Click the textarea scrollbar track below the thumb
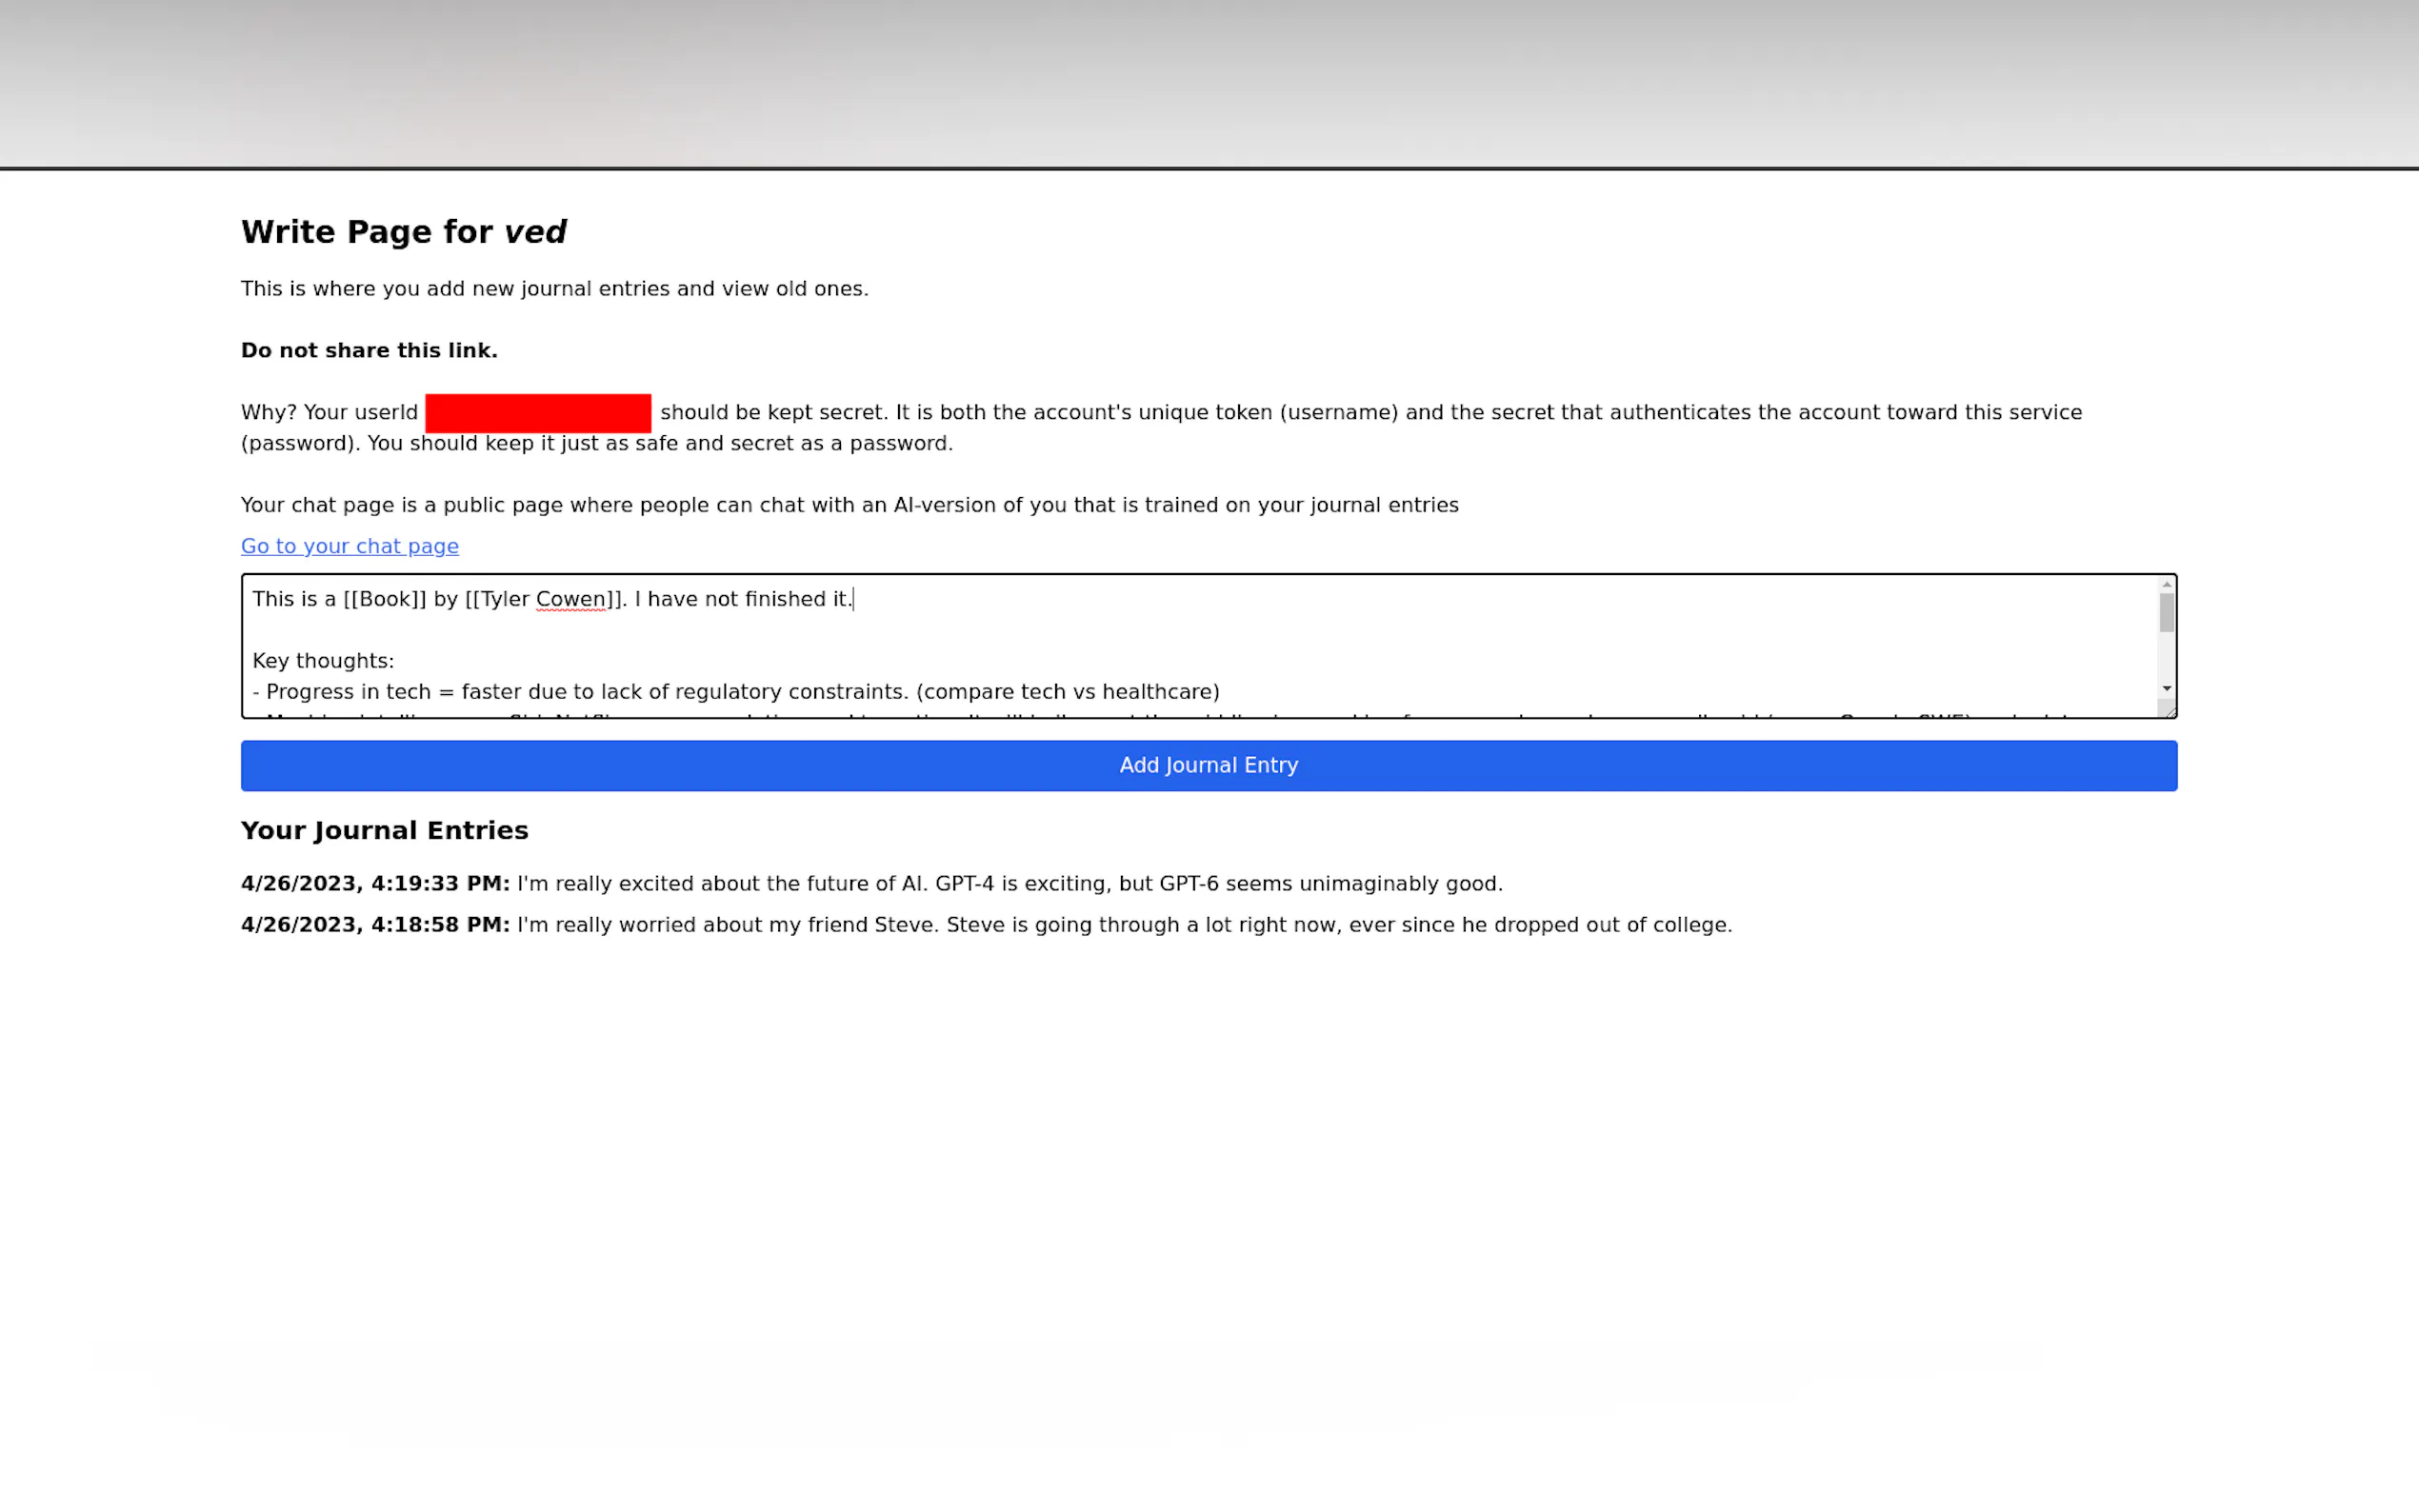 (2166, 657)
